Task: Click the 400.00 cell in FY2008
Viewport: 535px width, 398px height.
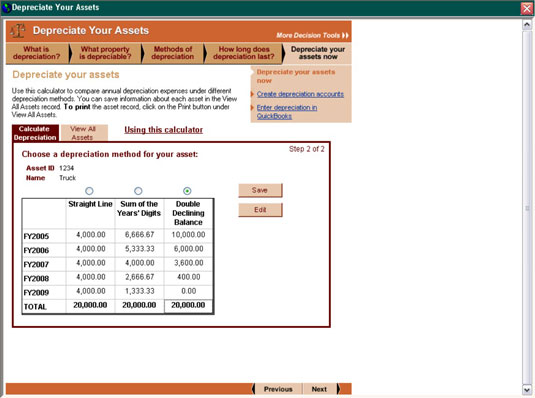Action: (x=189, y=277)
